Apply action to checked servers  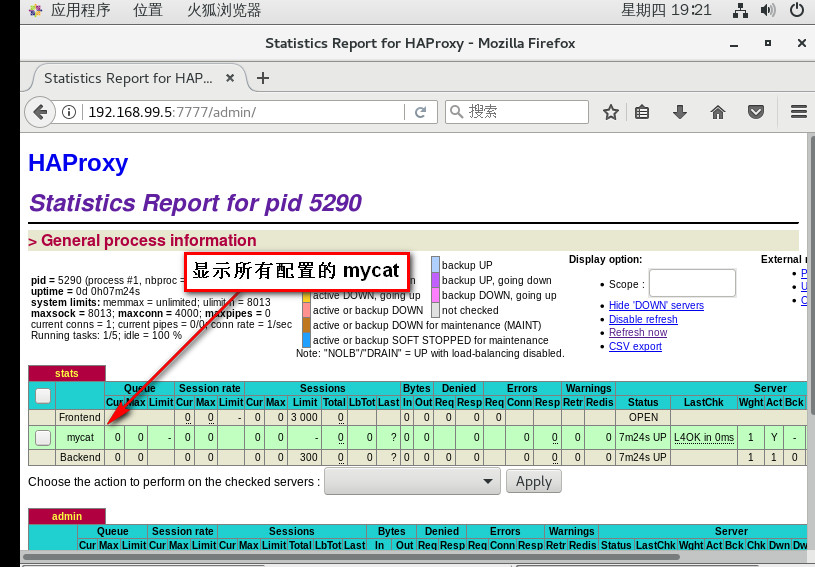tap(534, 481)
